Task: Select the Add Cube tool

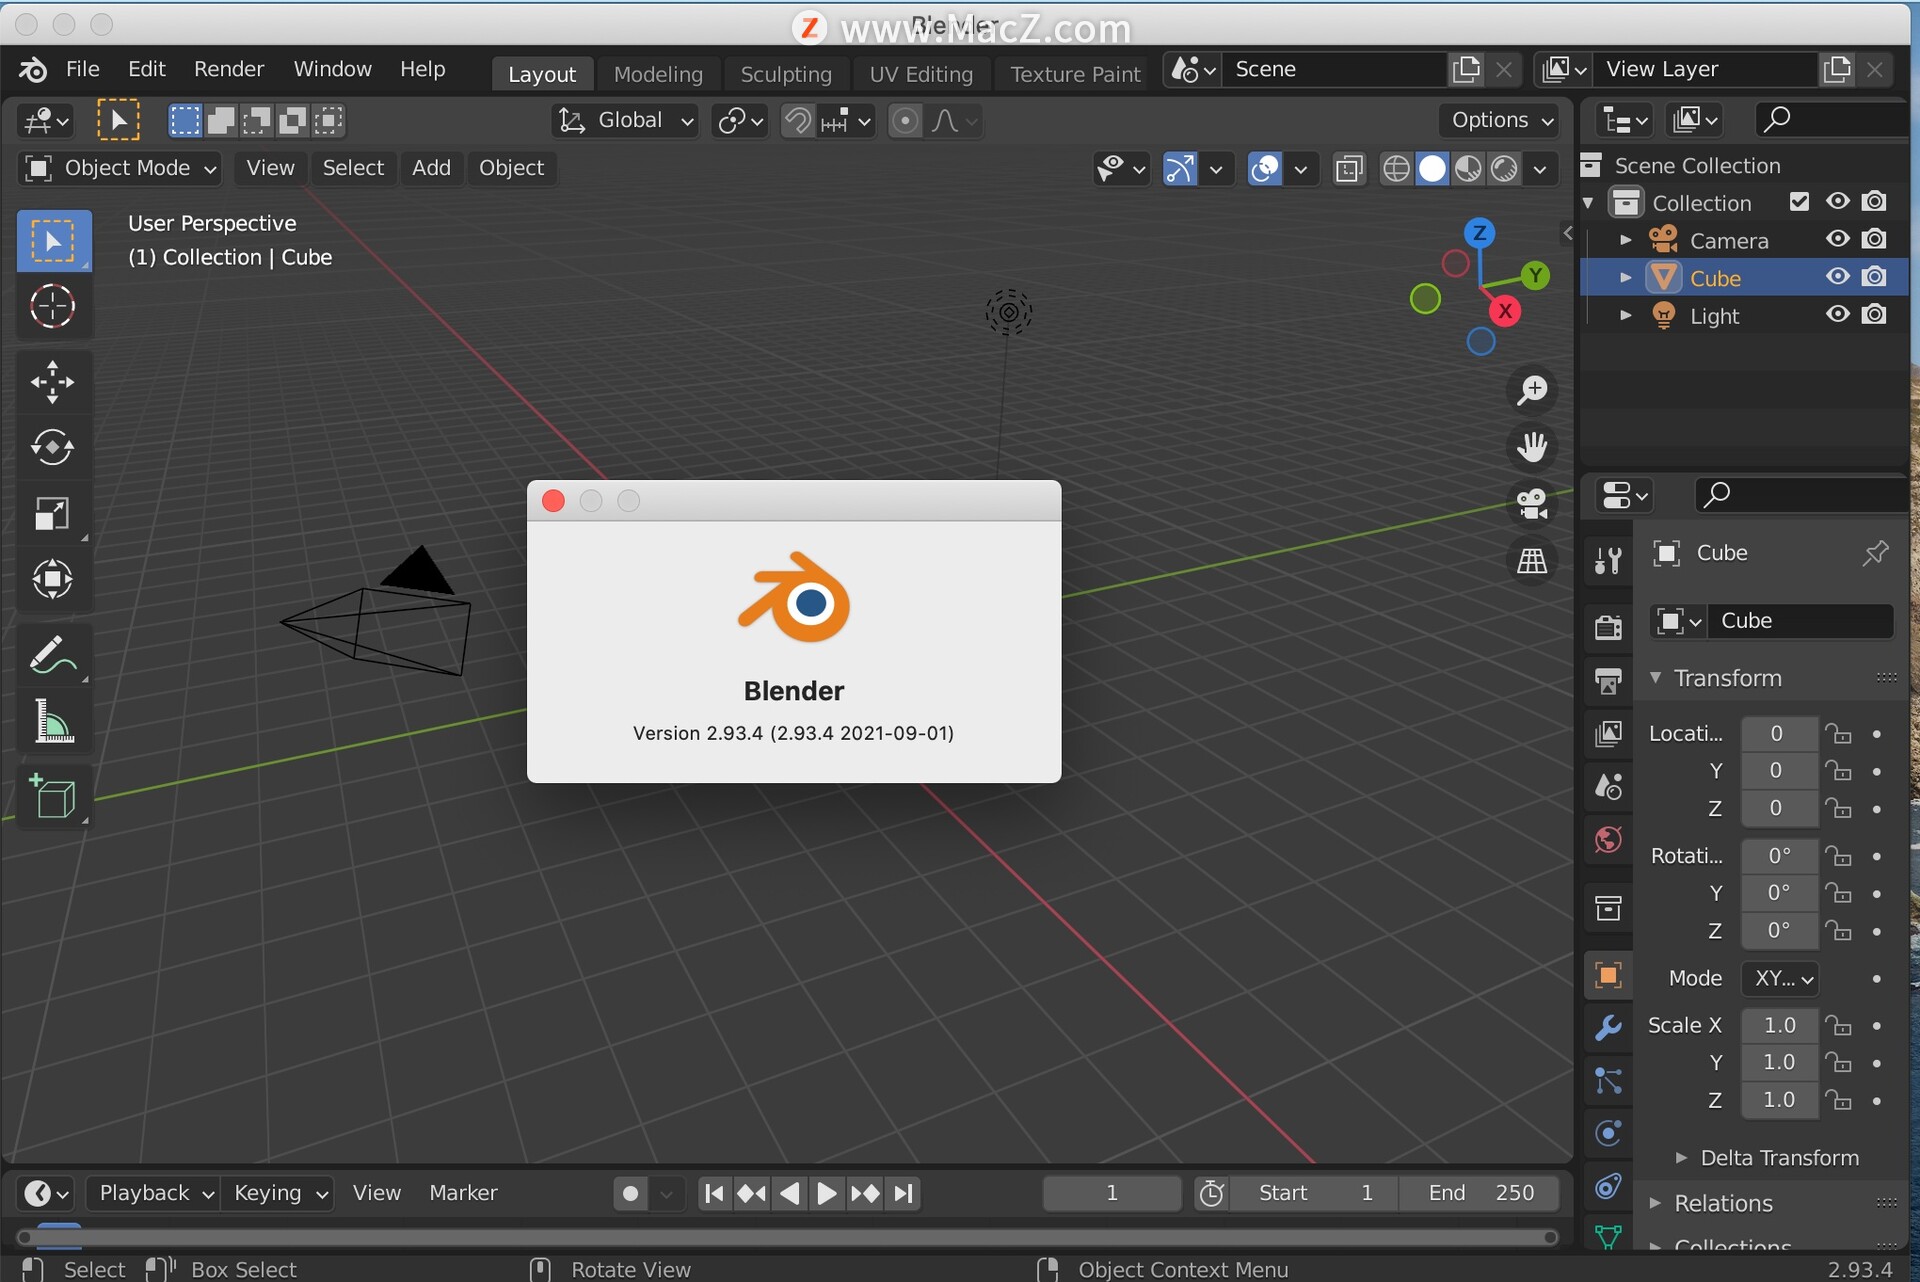Action: 53,797
